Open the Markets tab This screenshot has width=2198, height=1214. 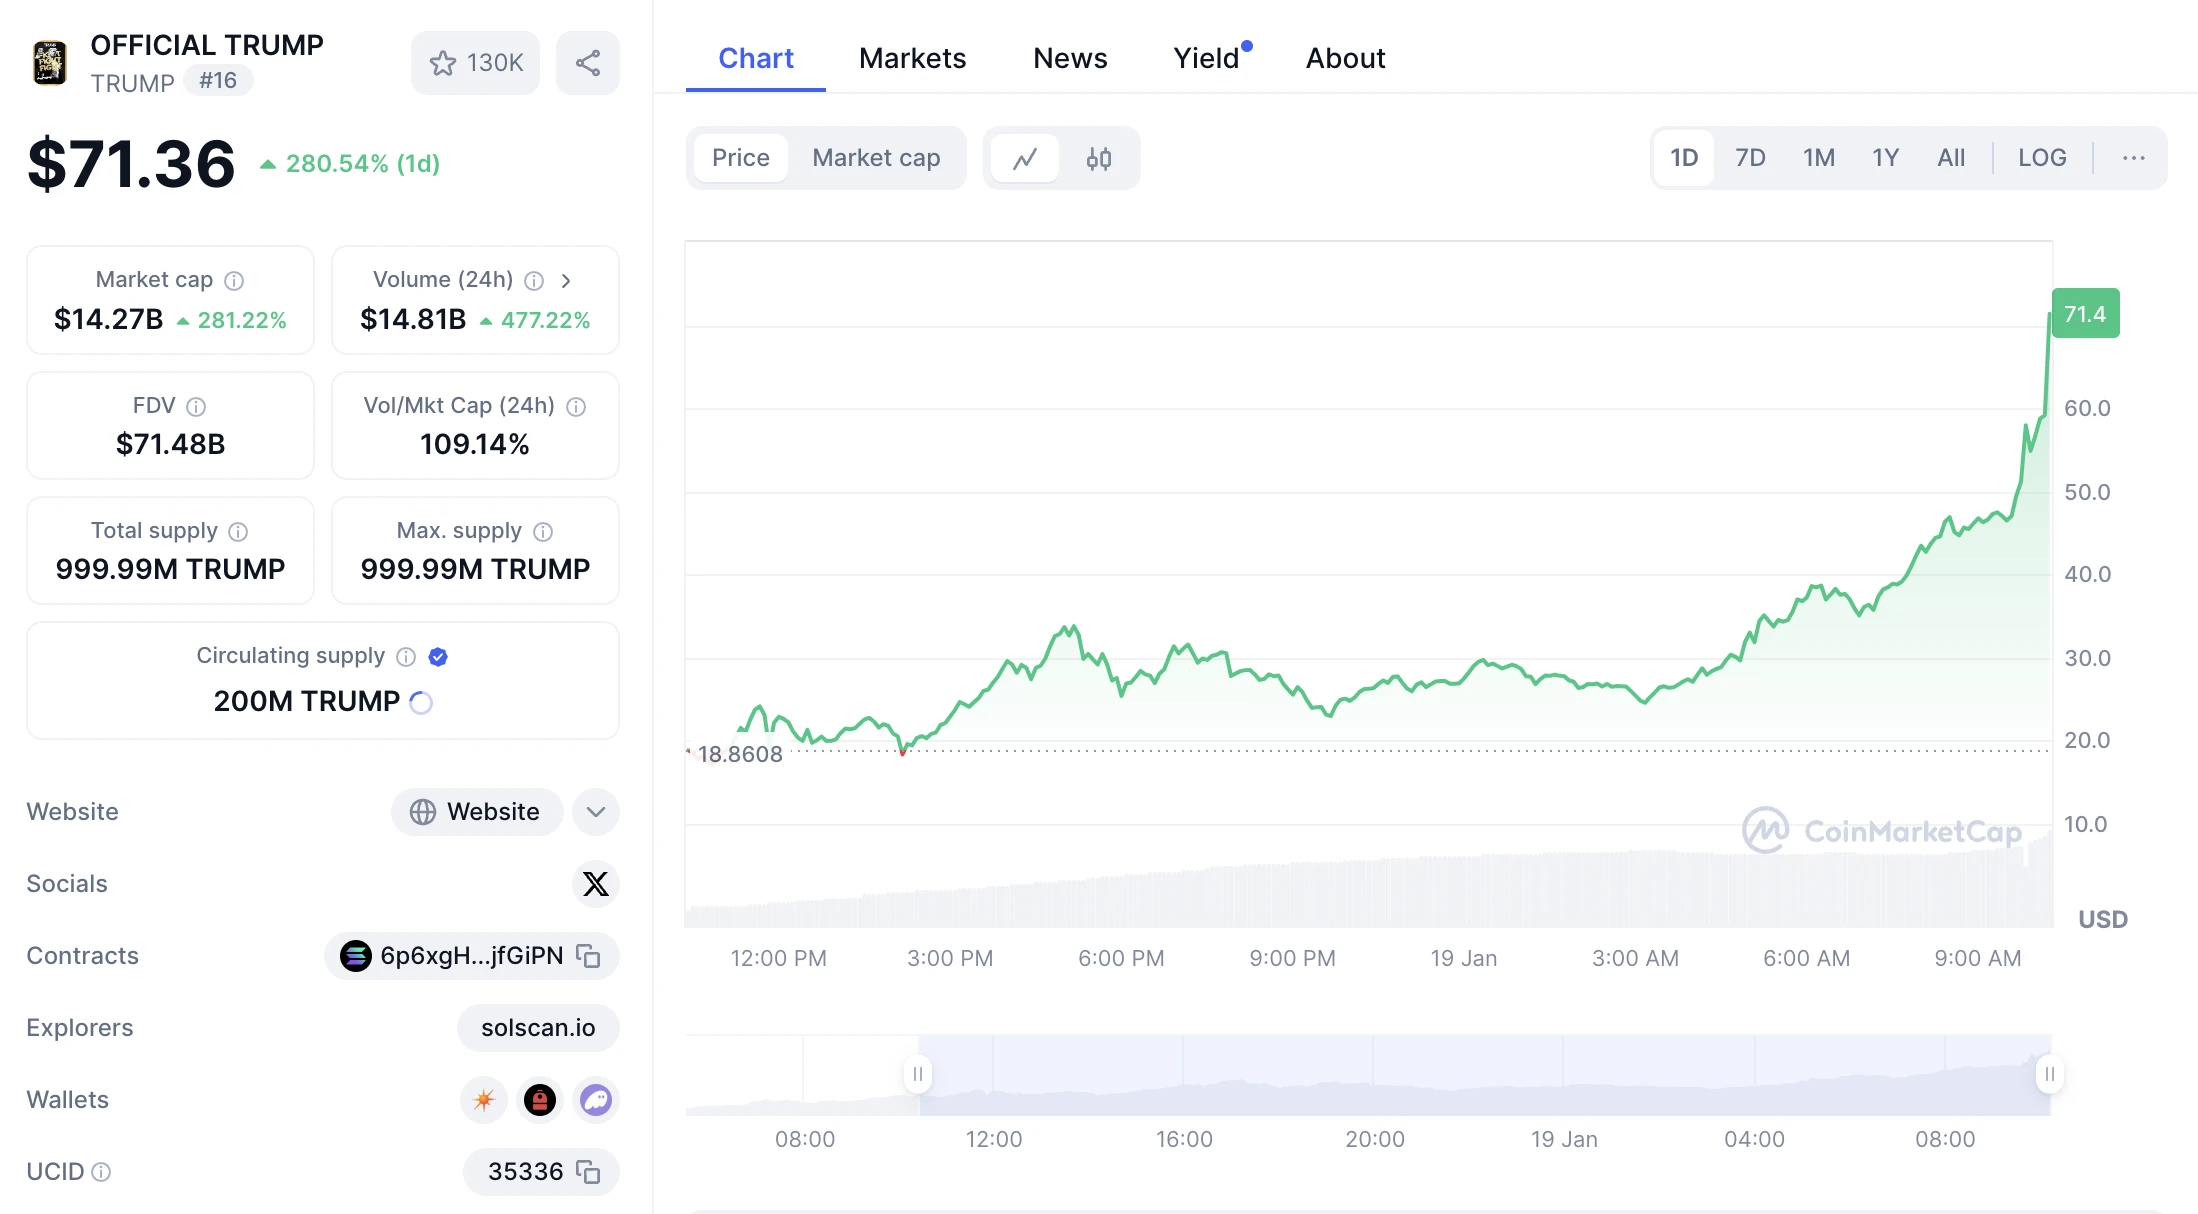pyautogui.click(x=912, y=58)
